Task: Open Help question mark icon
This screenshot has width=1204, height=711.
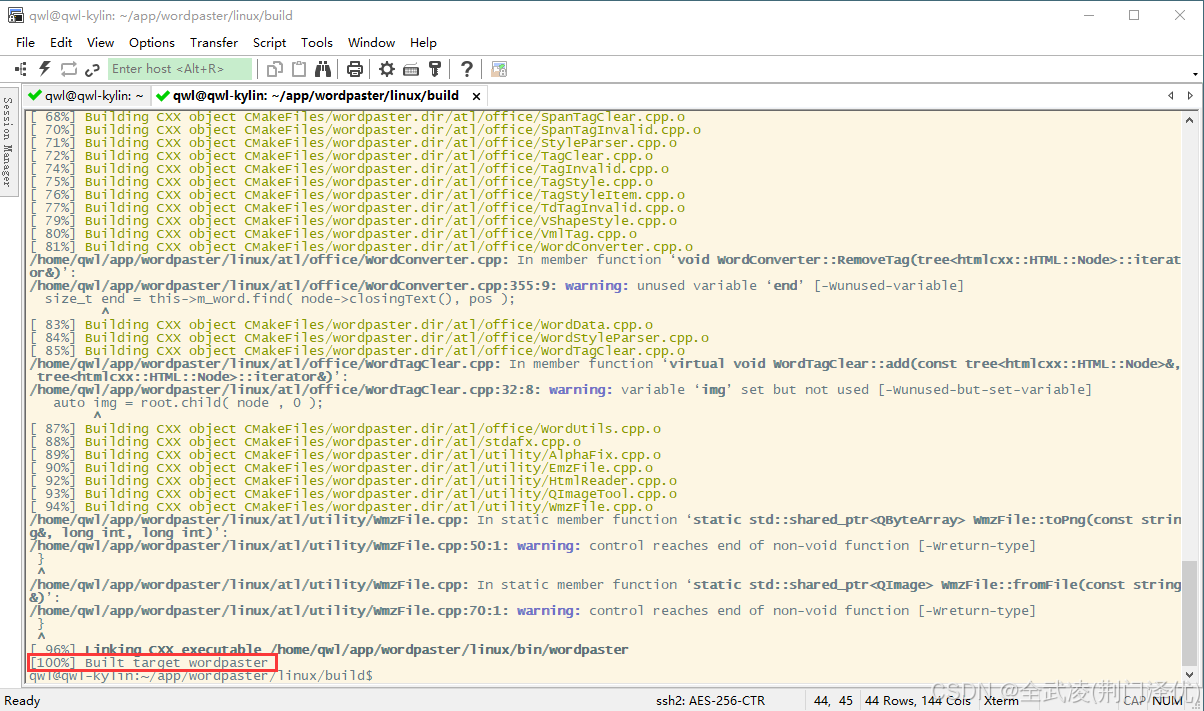Action: click(466, 69)
